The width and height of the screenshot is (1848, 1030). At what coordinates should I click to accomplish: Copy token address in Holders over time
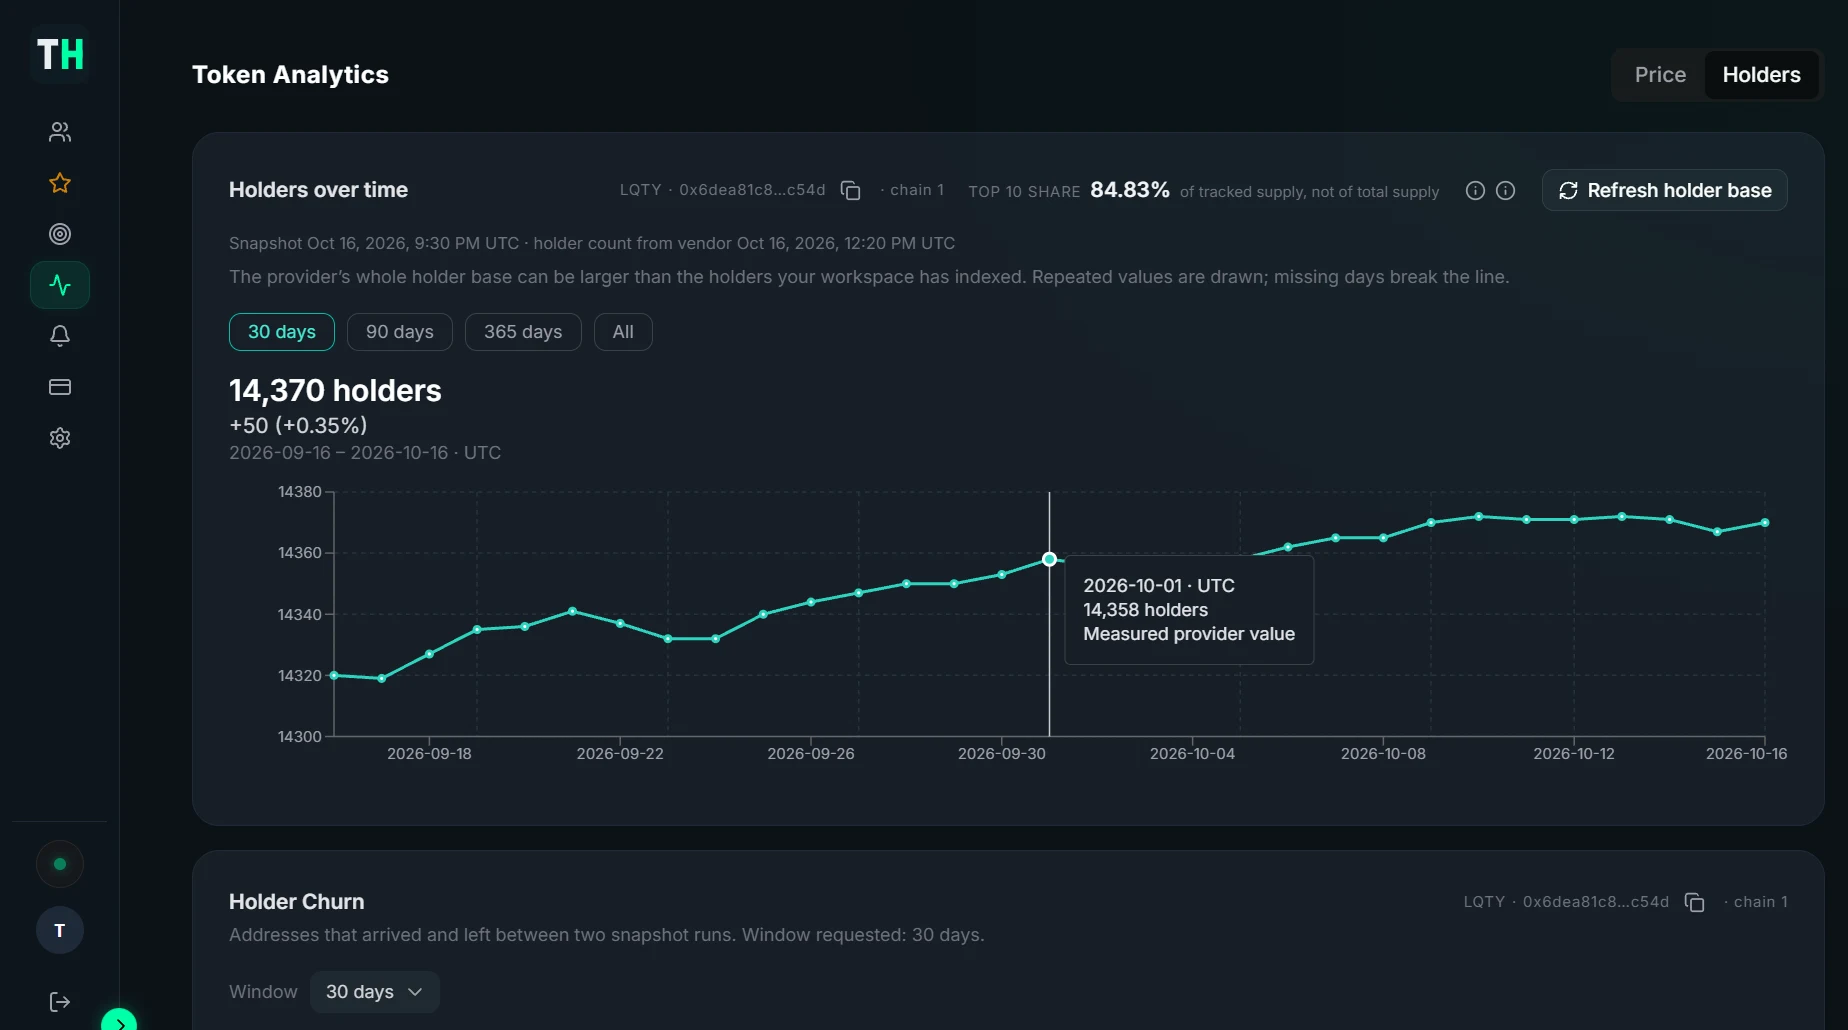[x=851, y=190]
